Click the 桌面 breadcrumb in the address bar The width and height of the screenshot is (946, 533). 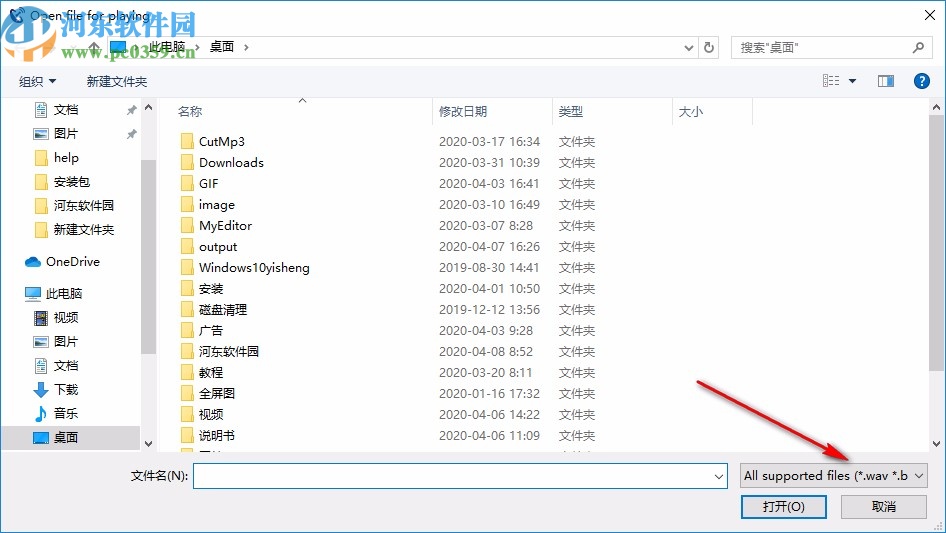221,47
